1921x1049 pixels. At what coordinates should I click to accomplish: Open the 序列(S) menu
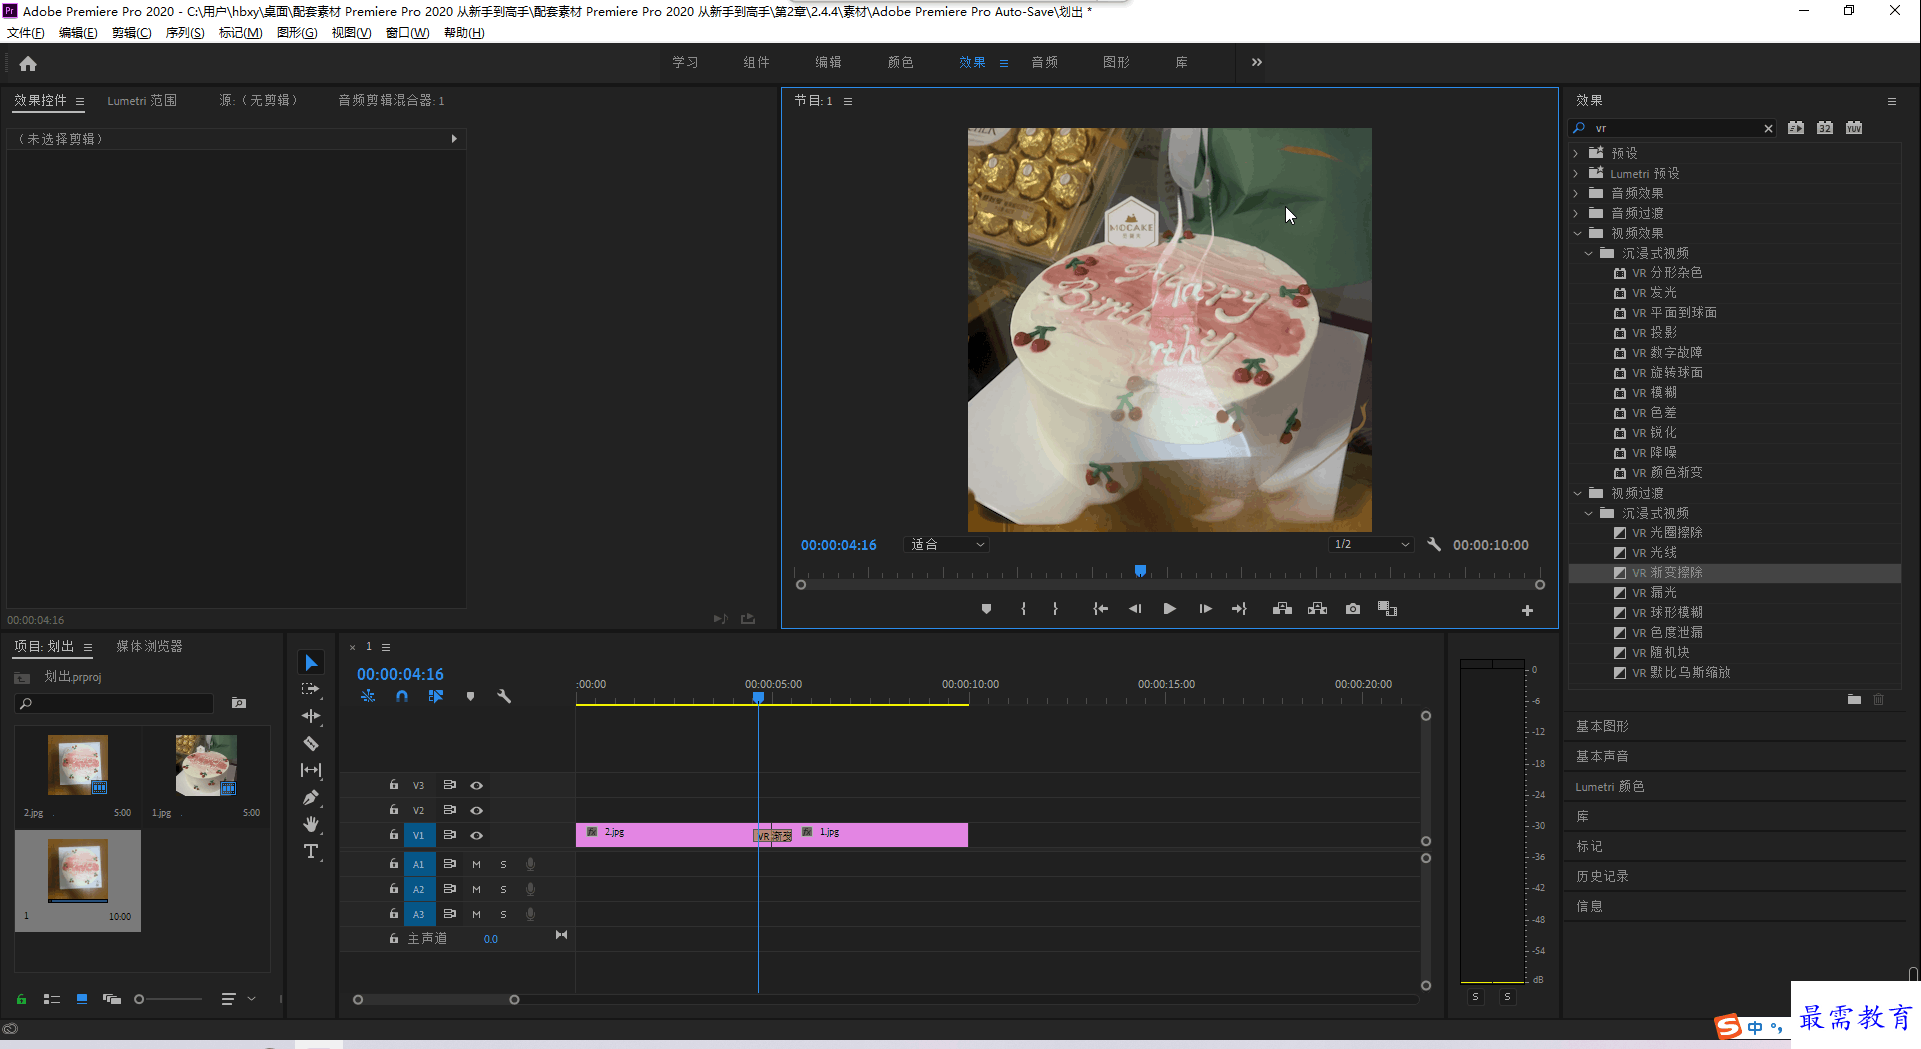coord(185,33)
